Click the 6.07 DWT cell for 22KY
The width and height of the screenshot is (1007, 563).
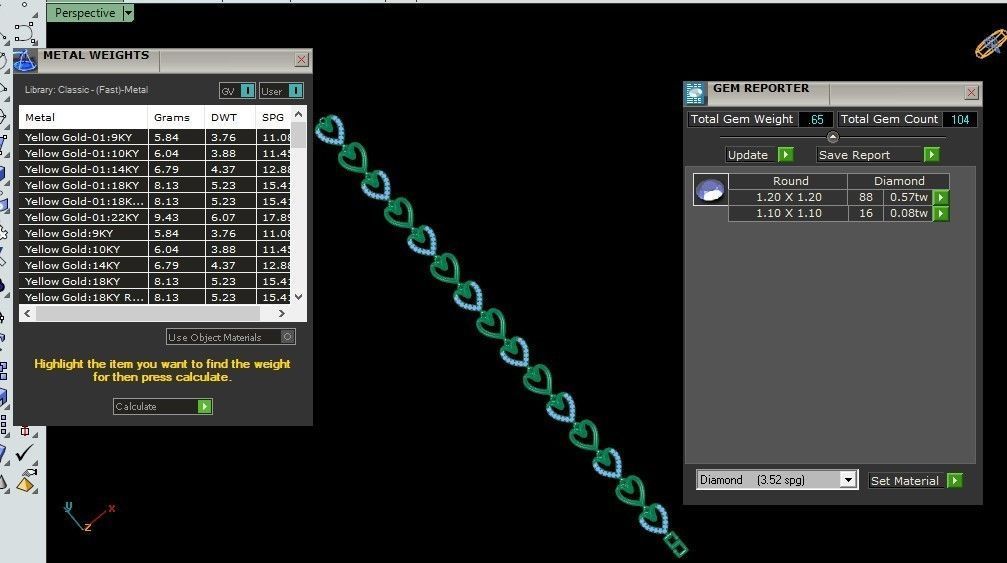[231, 217]
